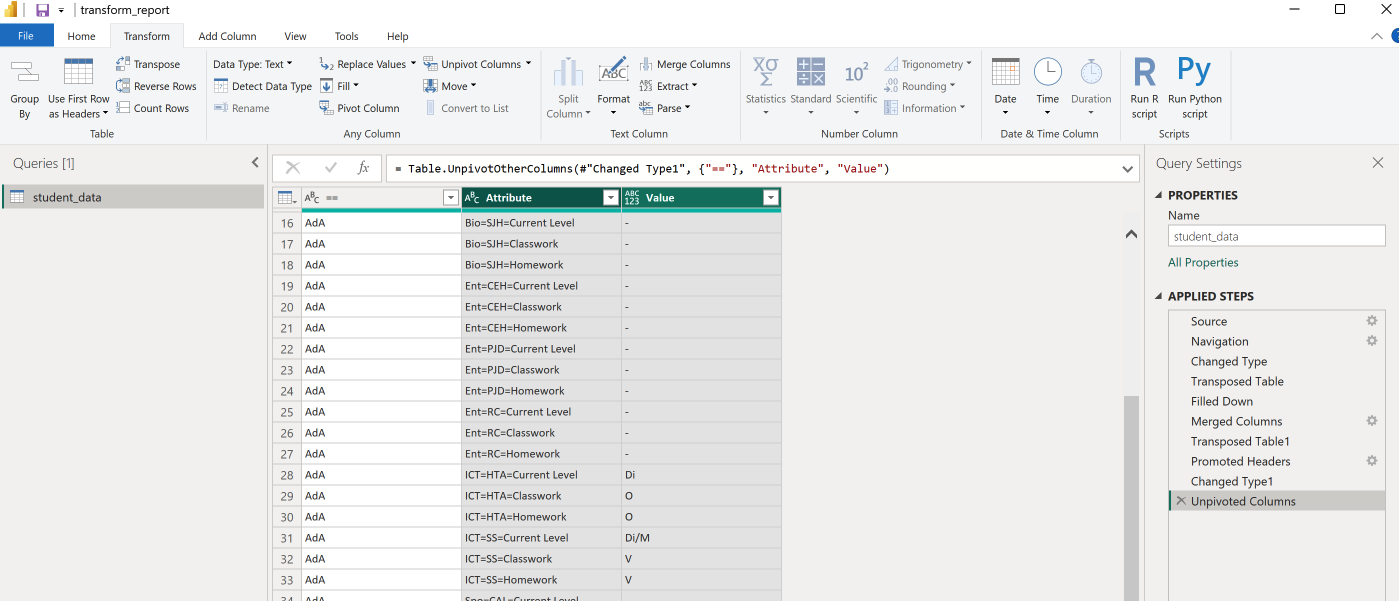The width and height of the screenshot is (1399, 601).
Task: Click the Split Column icon
Action: pos(568,72)
